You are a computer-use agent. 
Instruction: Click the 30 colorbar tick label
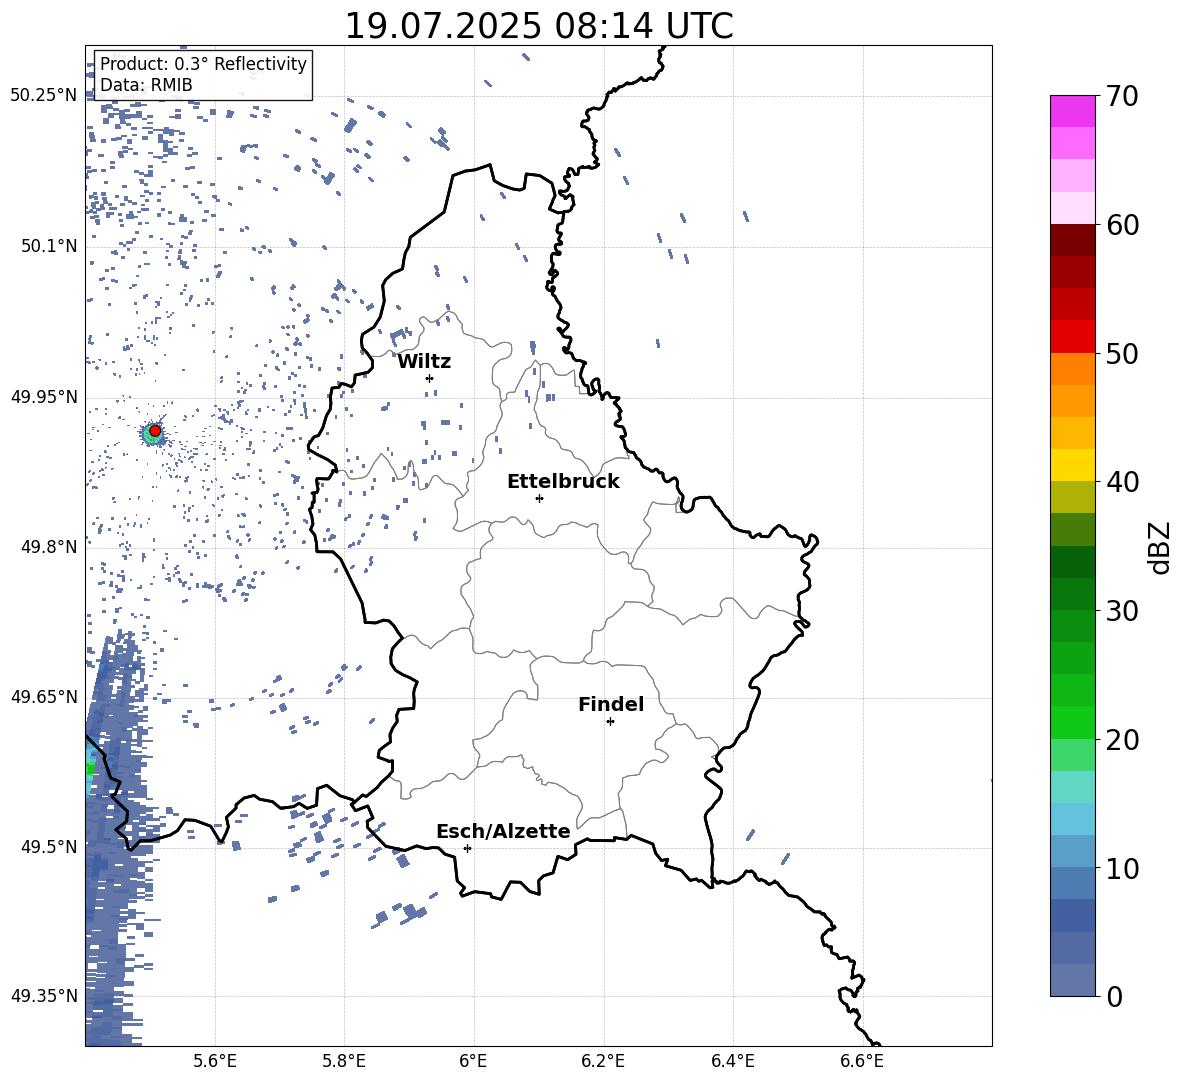click(1122, 611)
